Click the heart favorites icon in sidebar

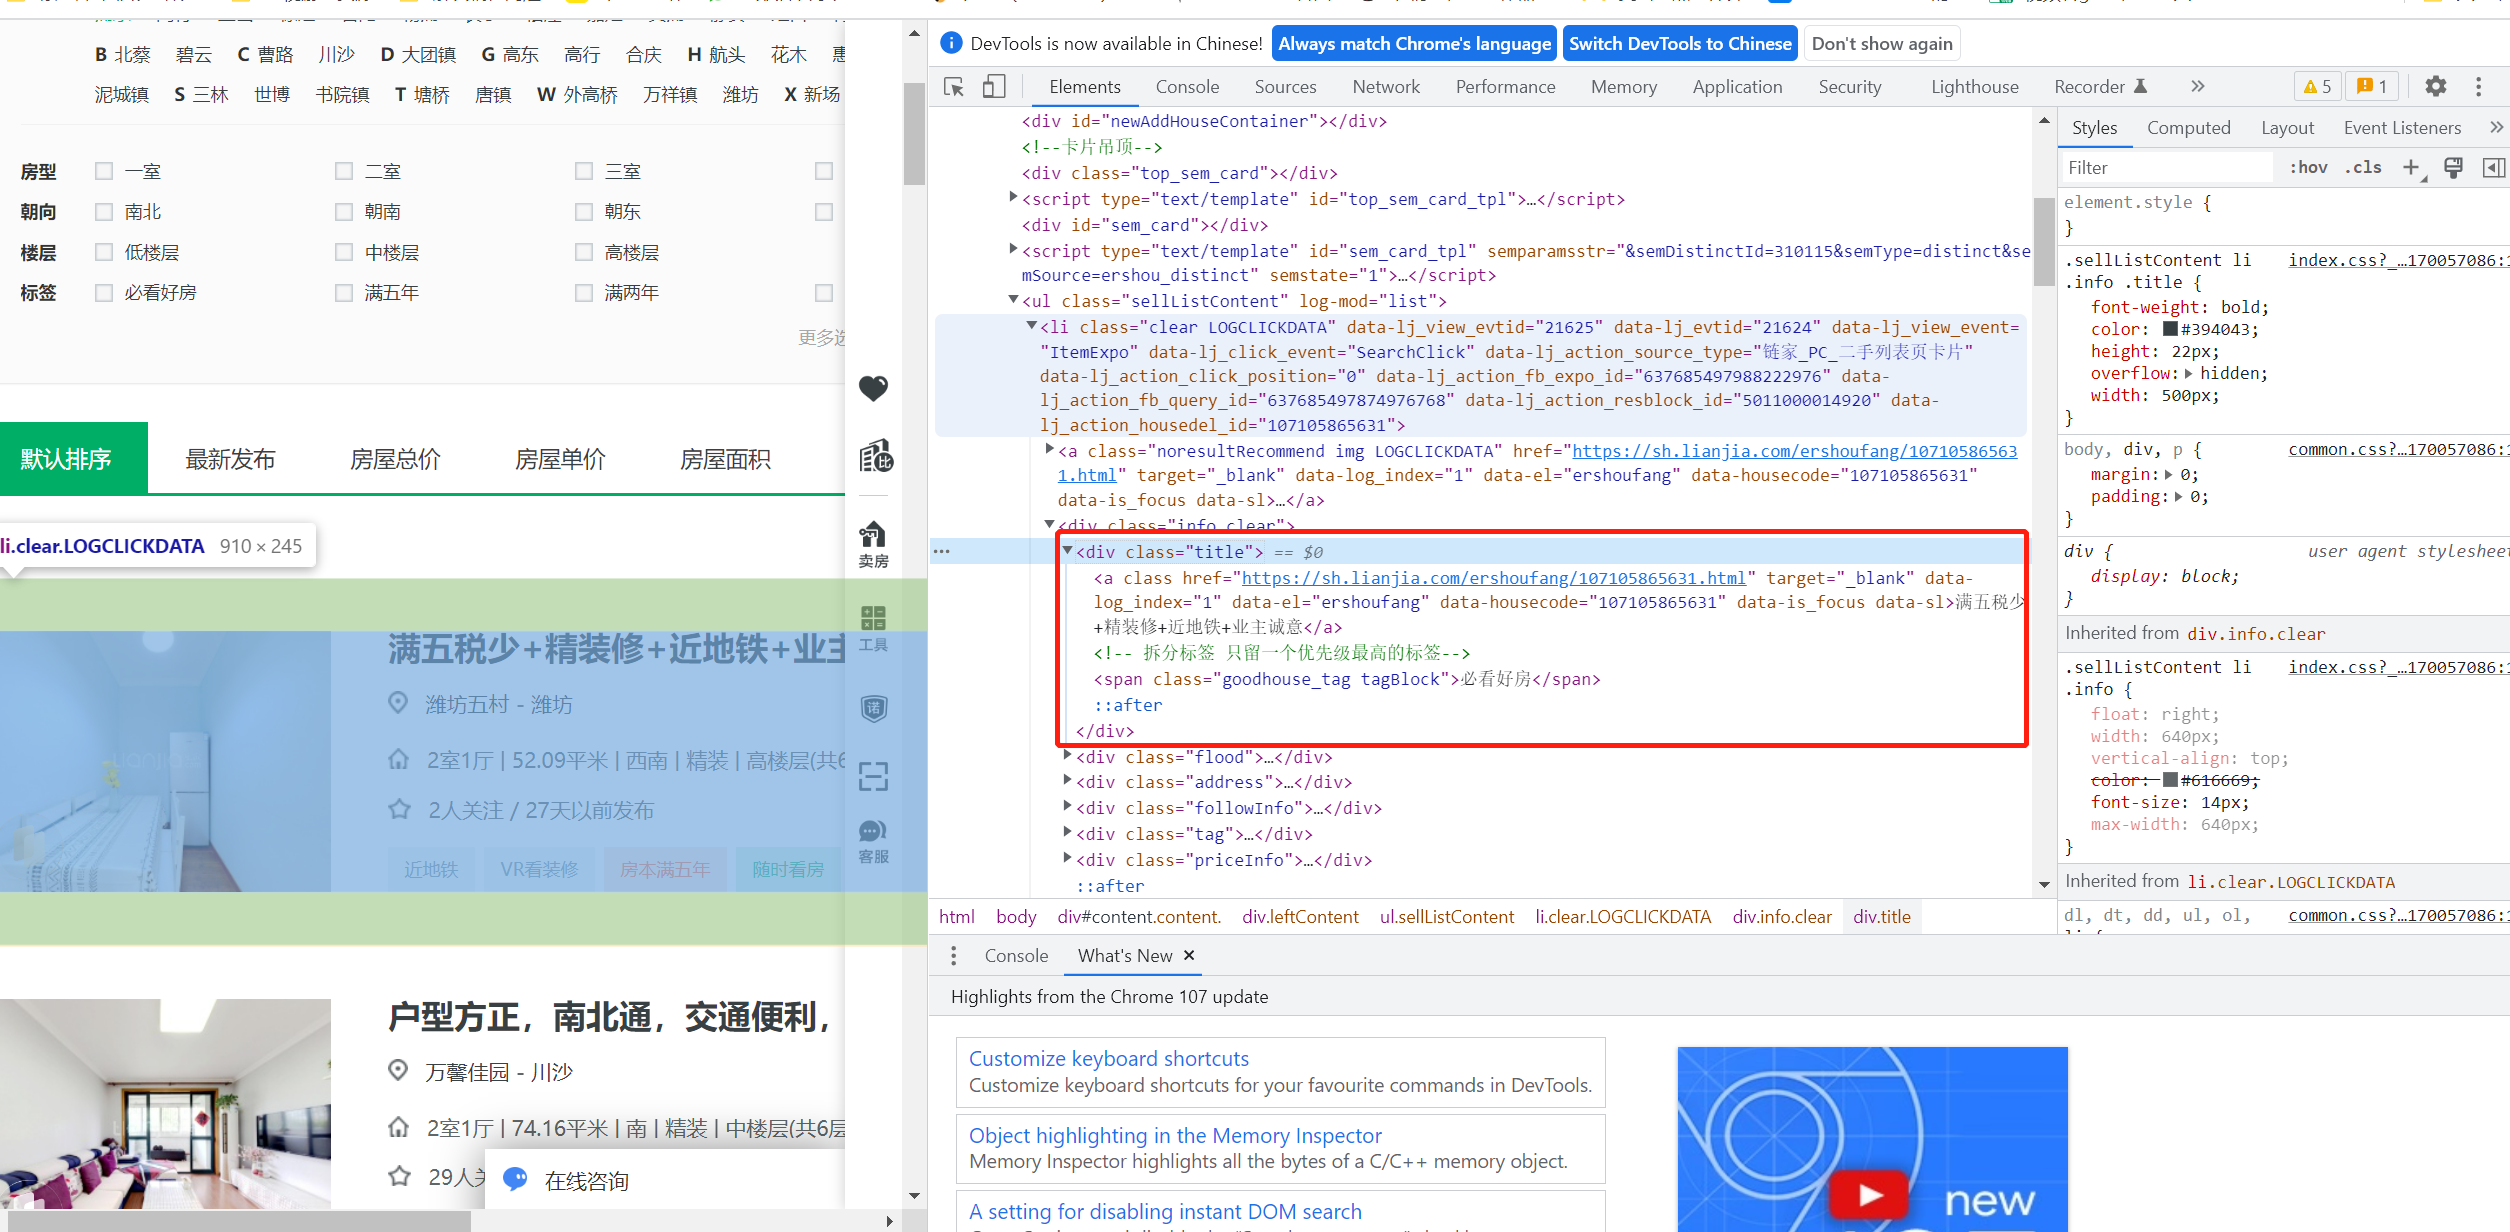click(x=873, y=388)
